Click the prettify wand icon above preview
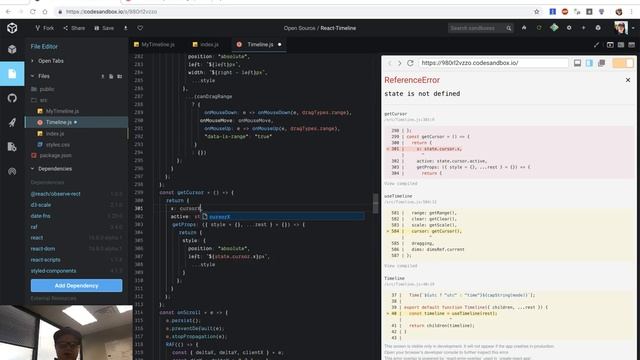 [x=597, y=44]
